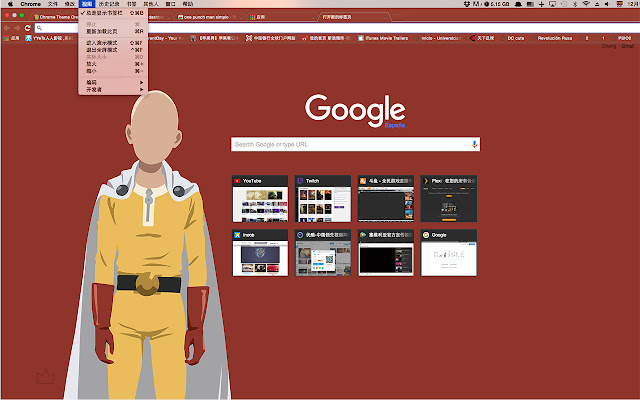Select the reload this page menu item (⌘R)
This screenshot has height=400, width=640.
point(113,31)
